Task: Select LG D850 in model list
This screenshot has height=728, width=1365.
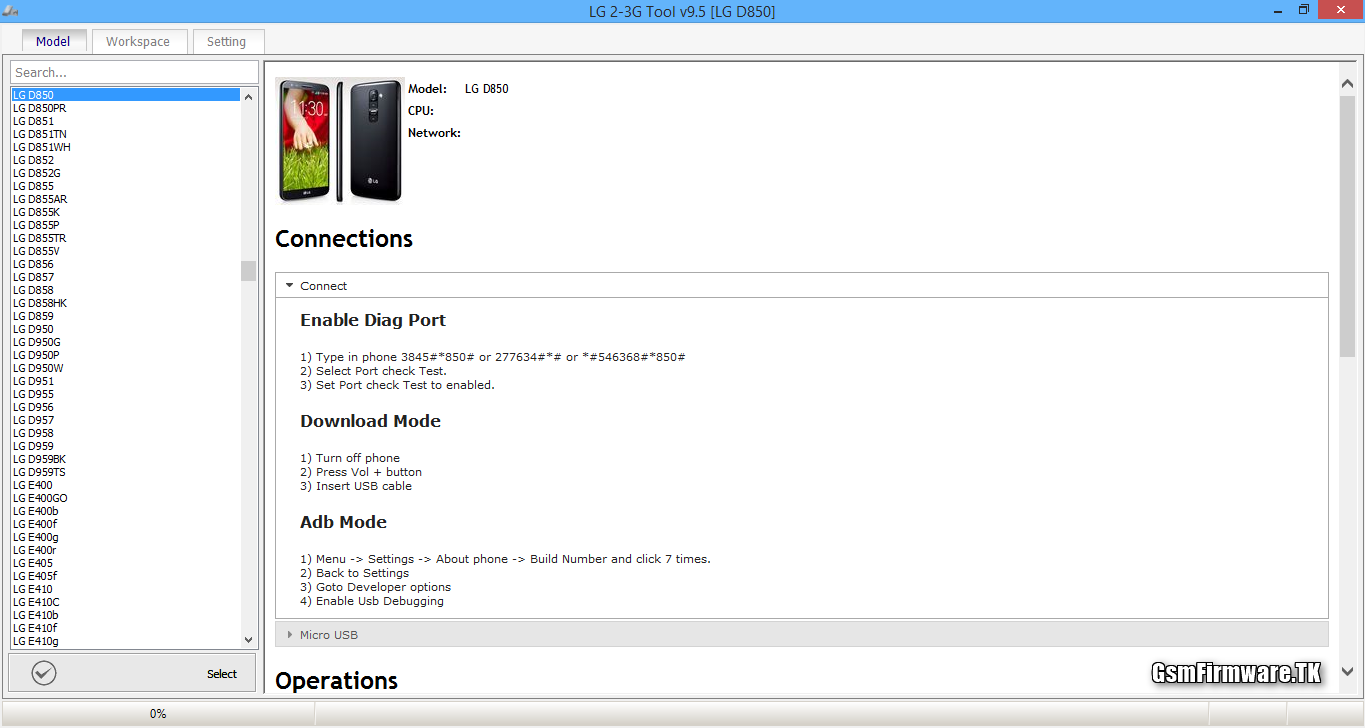Action: 125,95
